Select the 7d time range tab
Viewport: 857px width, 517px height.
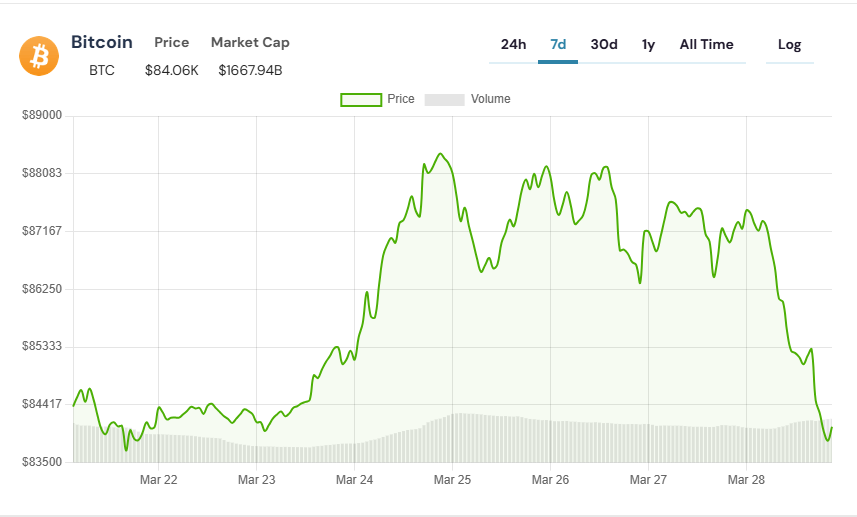pos(558,45)
